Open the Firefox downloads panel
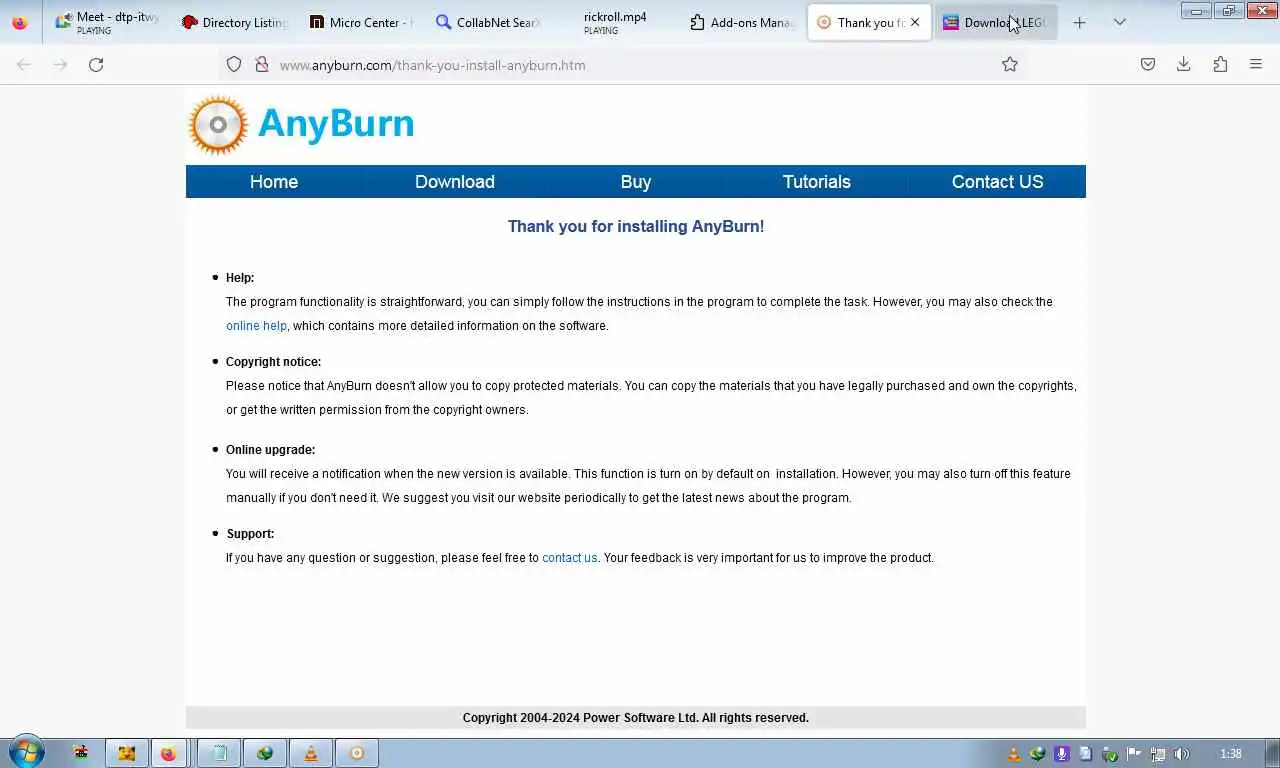Image resolution: width=1280 pixels, height=768 pixels. tap(1184, 64)
